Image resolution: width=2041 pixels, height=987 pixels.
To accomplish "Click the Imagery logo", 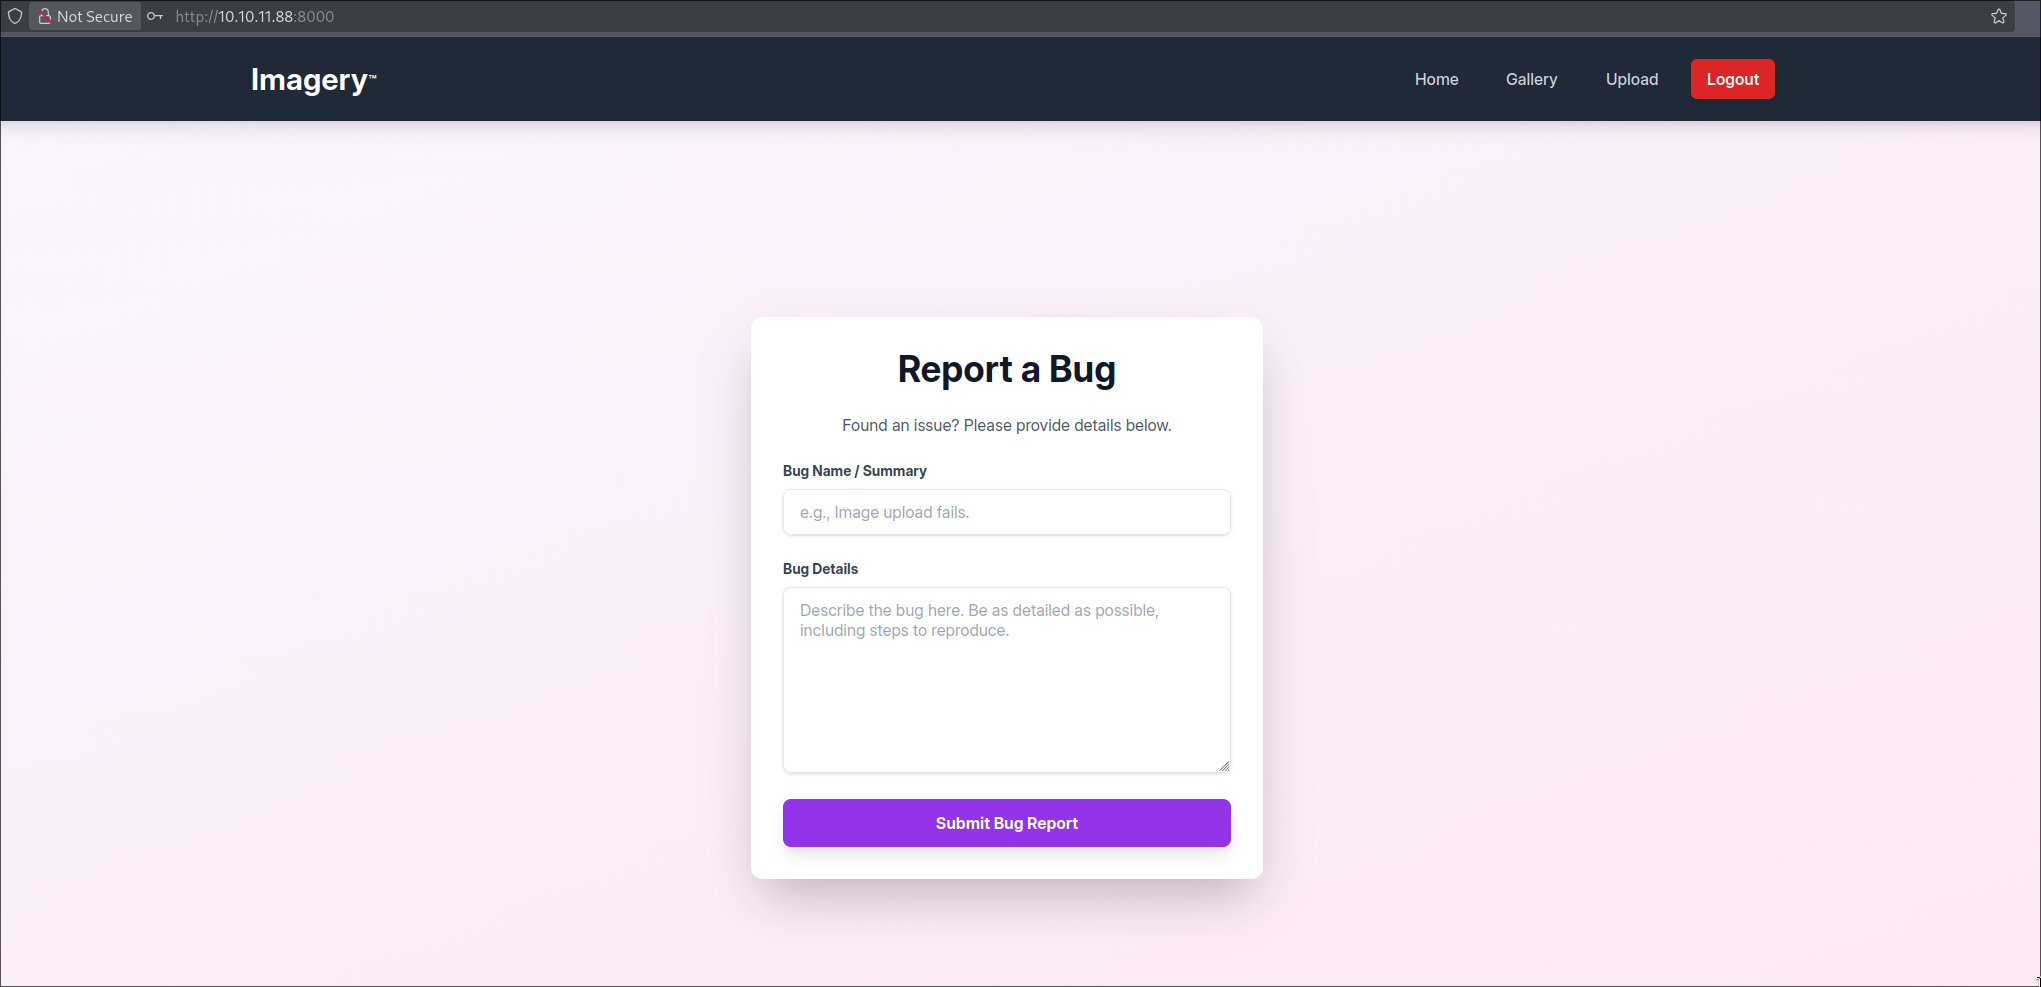I will click(x=313, y=79).
